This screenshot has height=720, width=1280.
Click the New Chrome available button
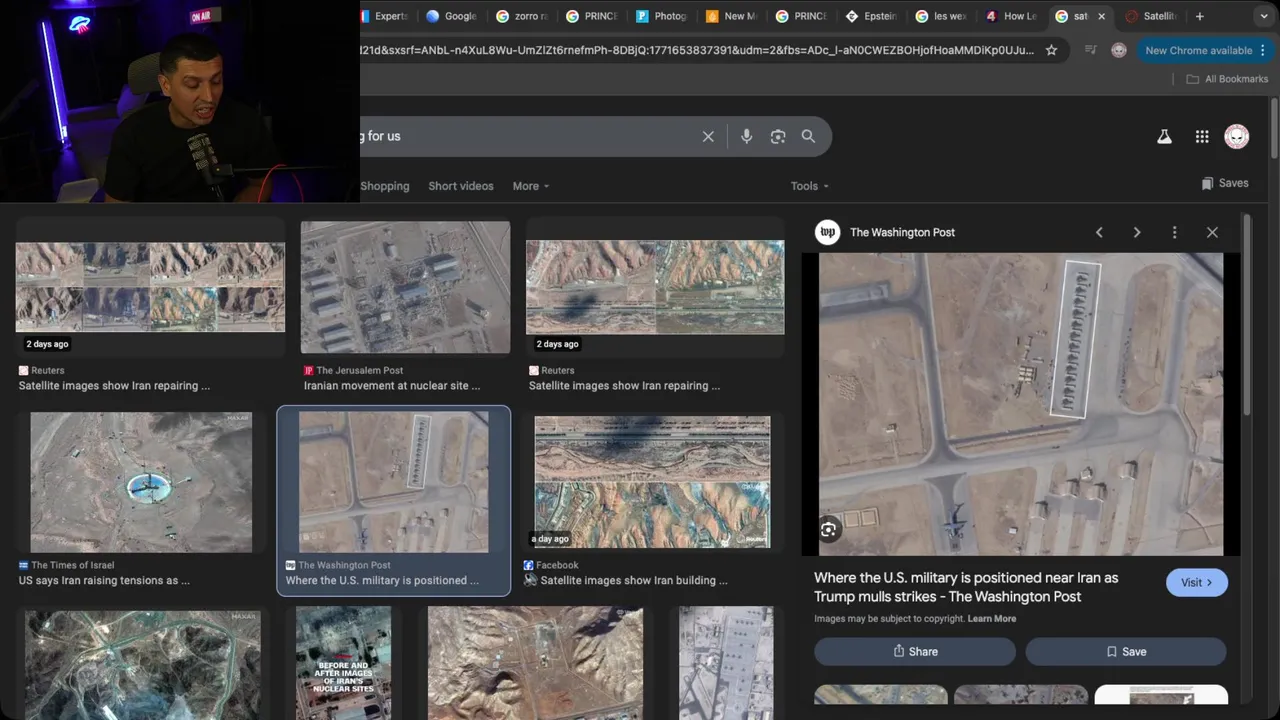pos(1197,50)
